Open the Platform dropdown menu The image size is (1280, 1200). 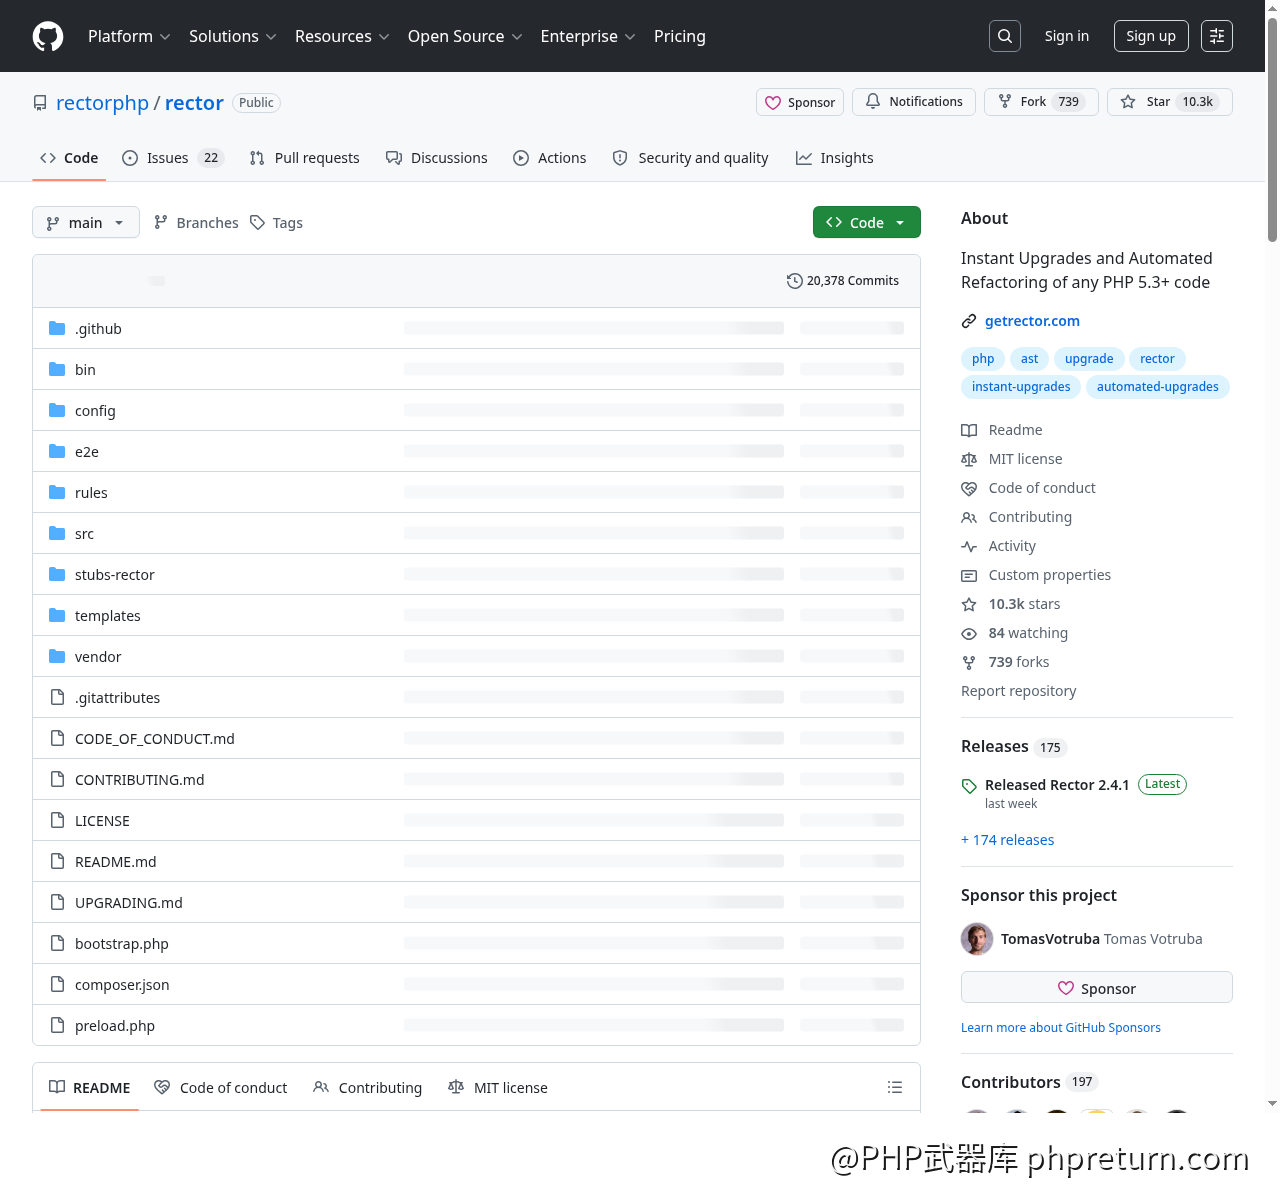point(129,36)
